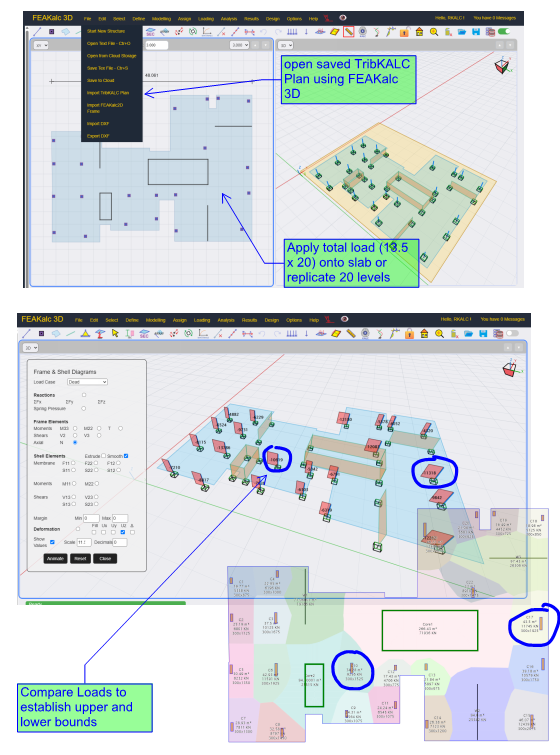Click the padlock icon in lower toolbar

coord(409,333)
